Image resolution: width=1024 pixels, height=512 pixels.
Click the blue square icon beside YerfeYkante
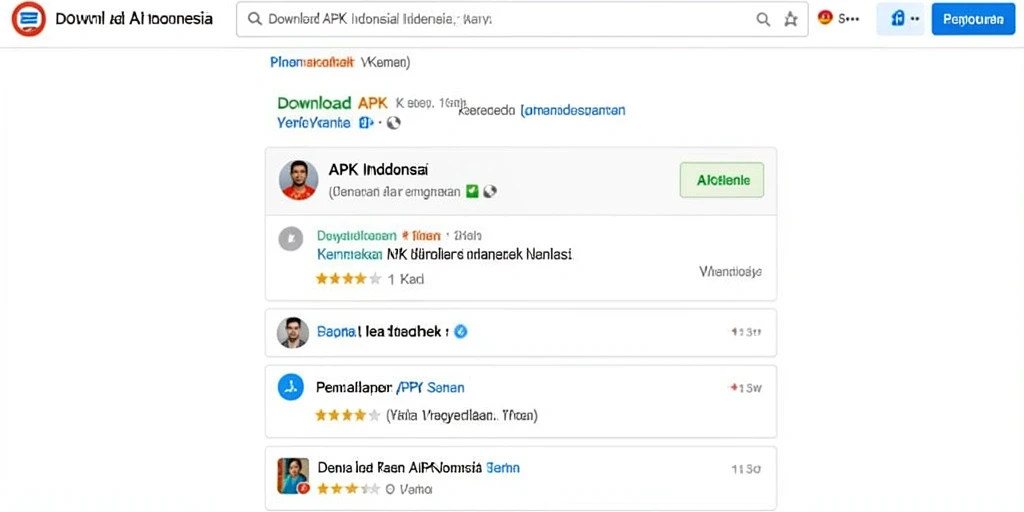point(366,123)
